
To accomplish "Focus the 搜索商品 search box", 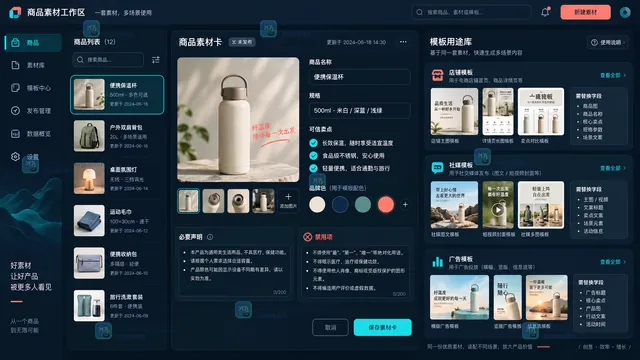I will tap(108, 60).
